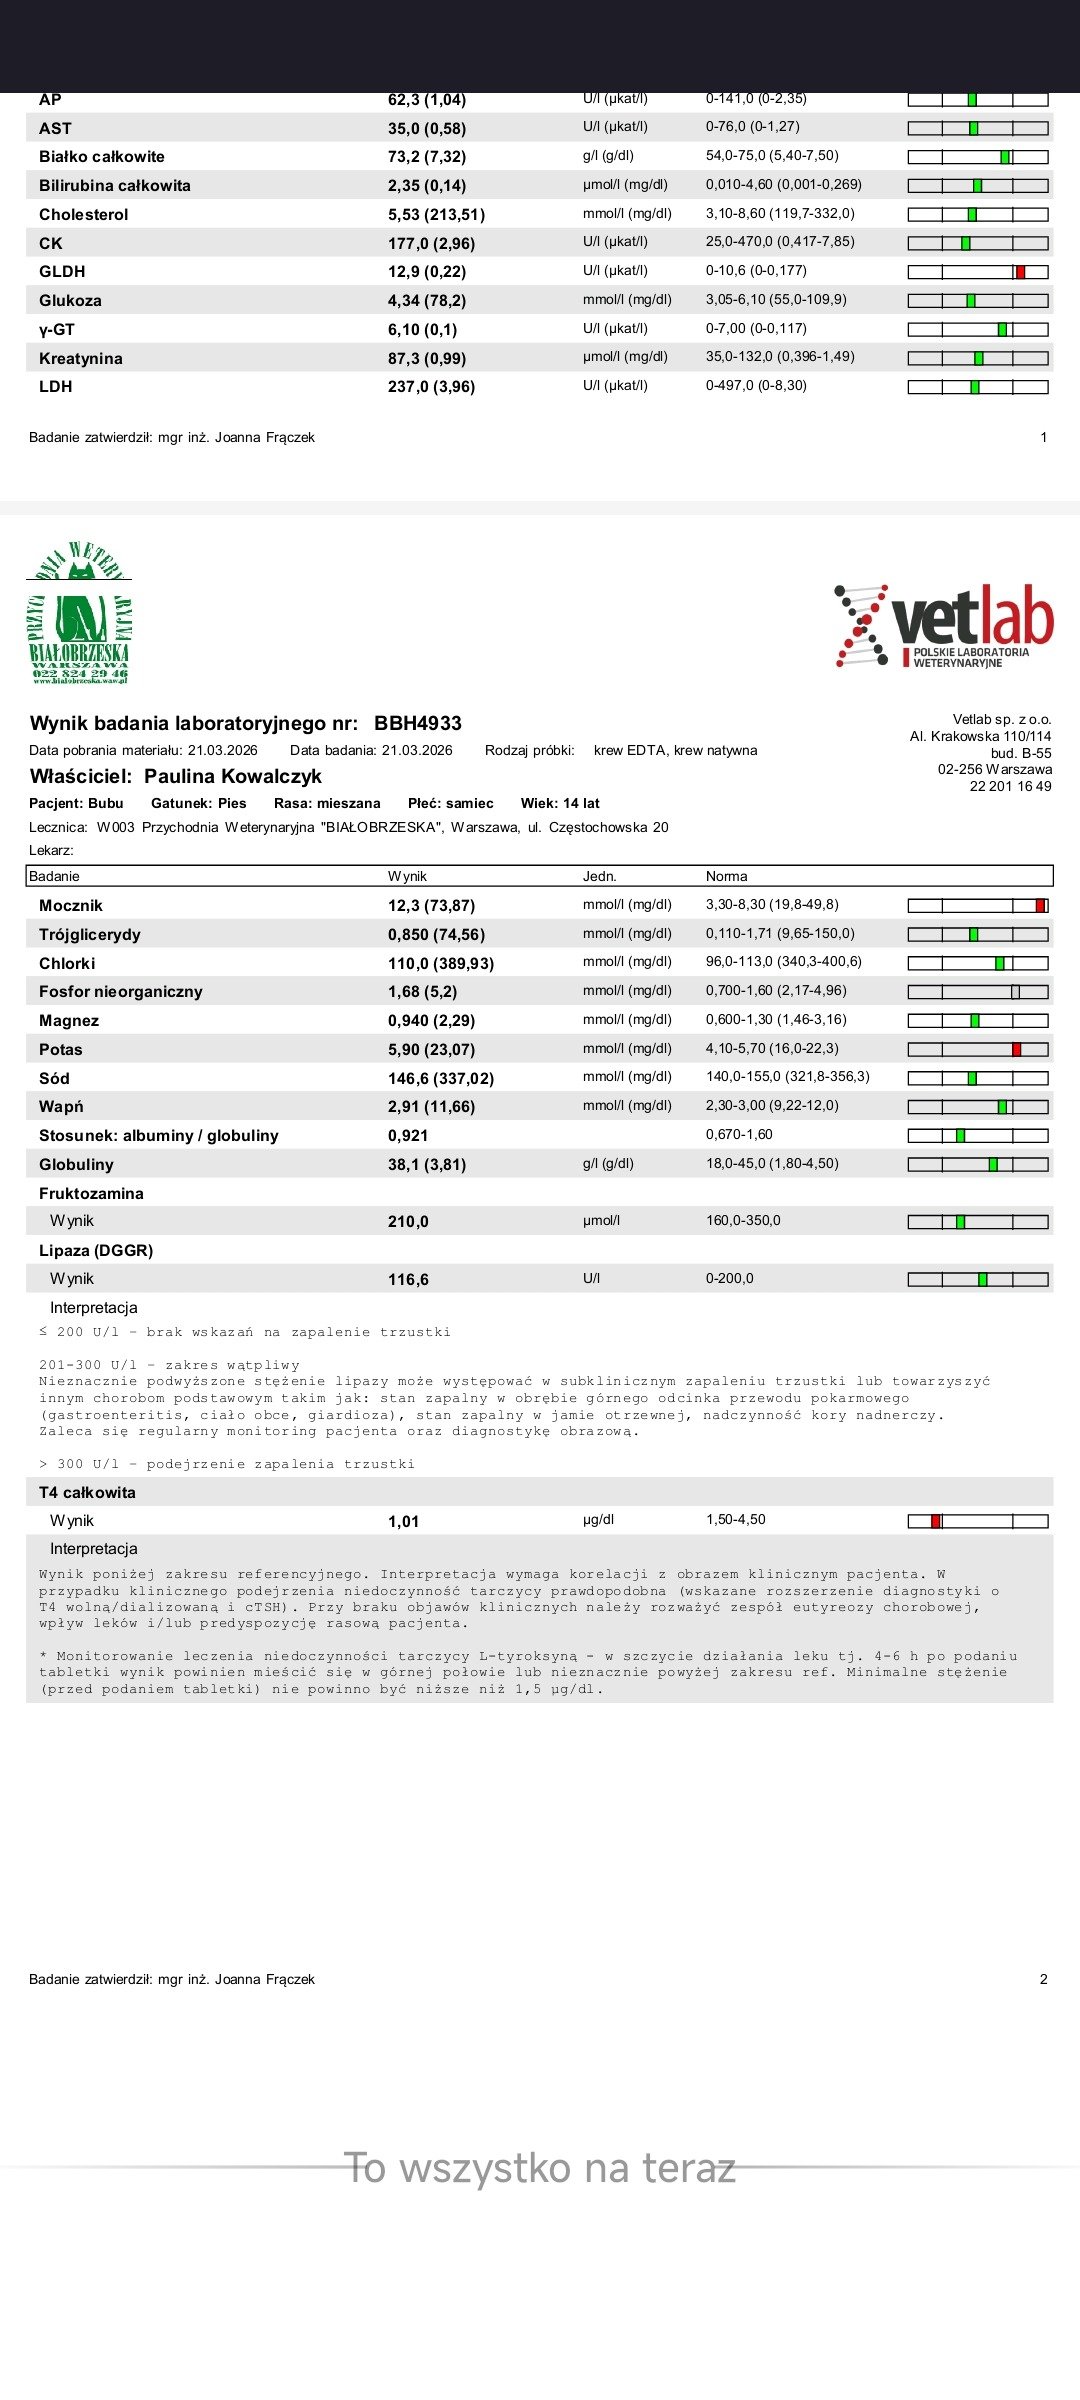
Task: Click the Badanie column header
Action: (x=54, y=876)
